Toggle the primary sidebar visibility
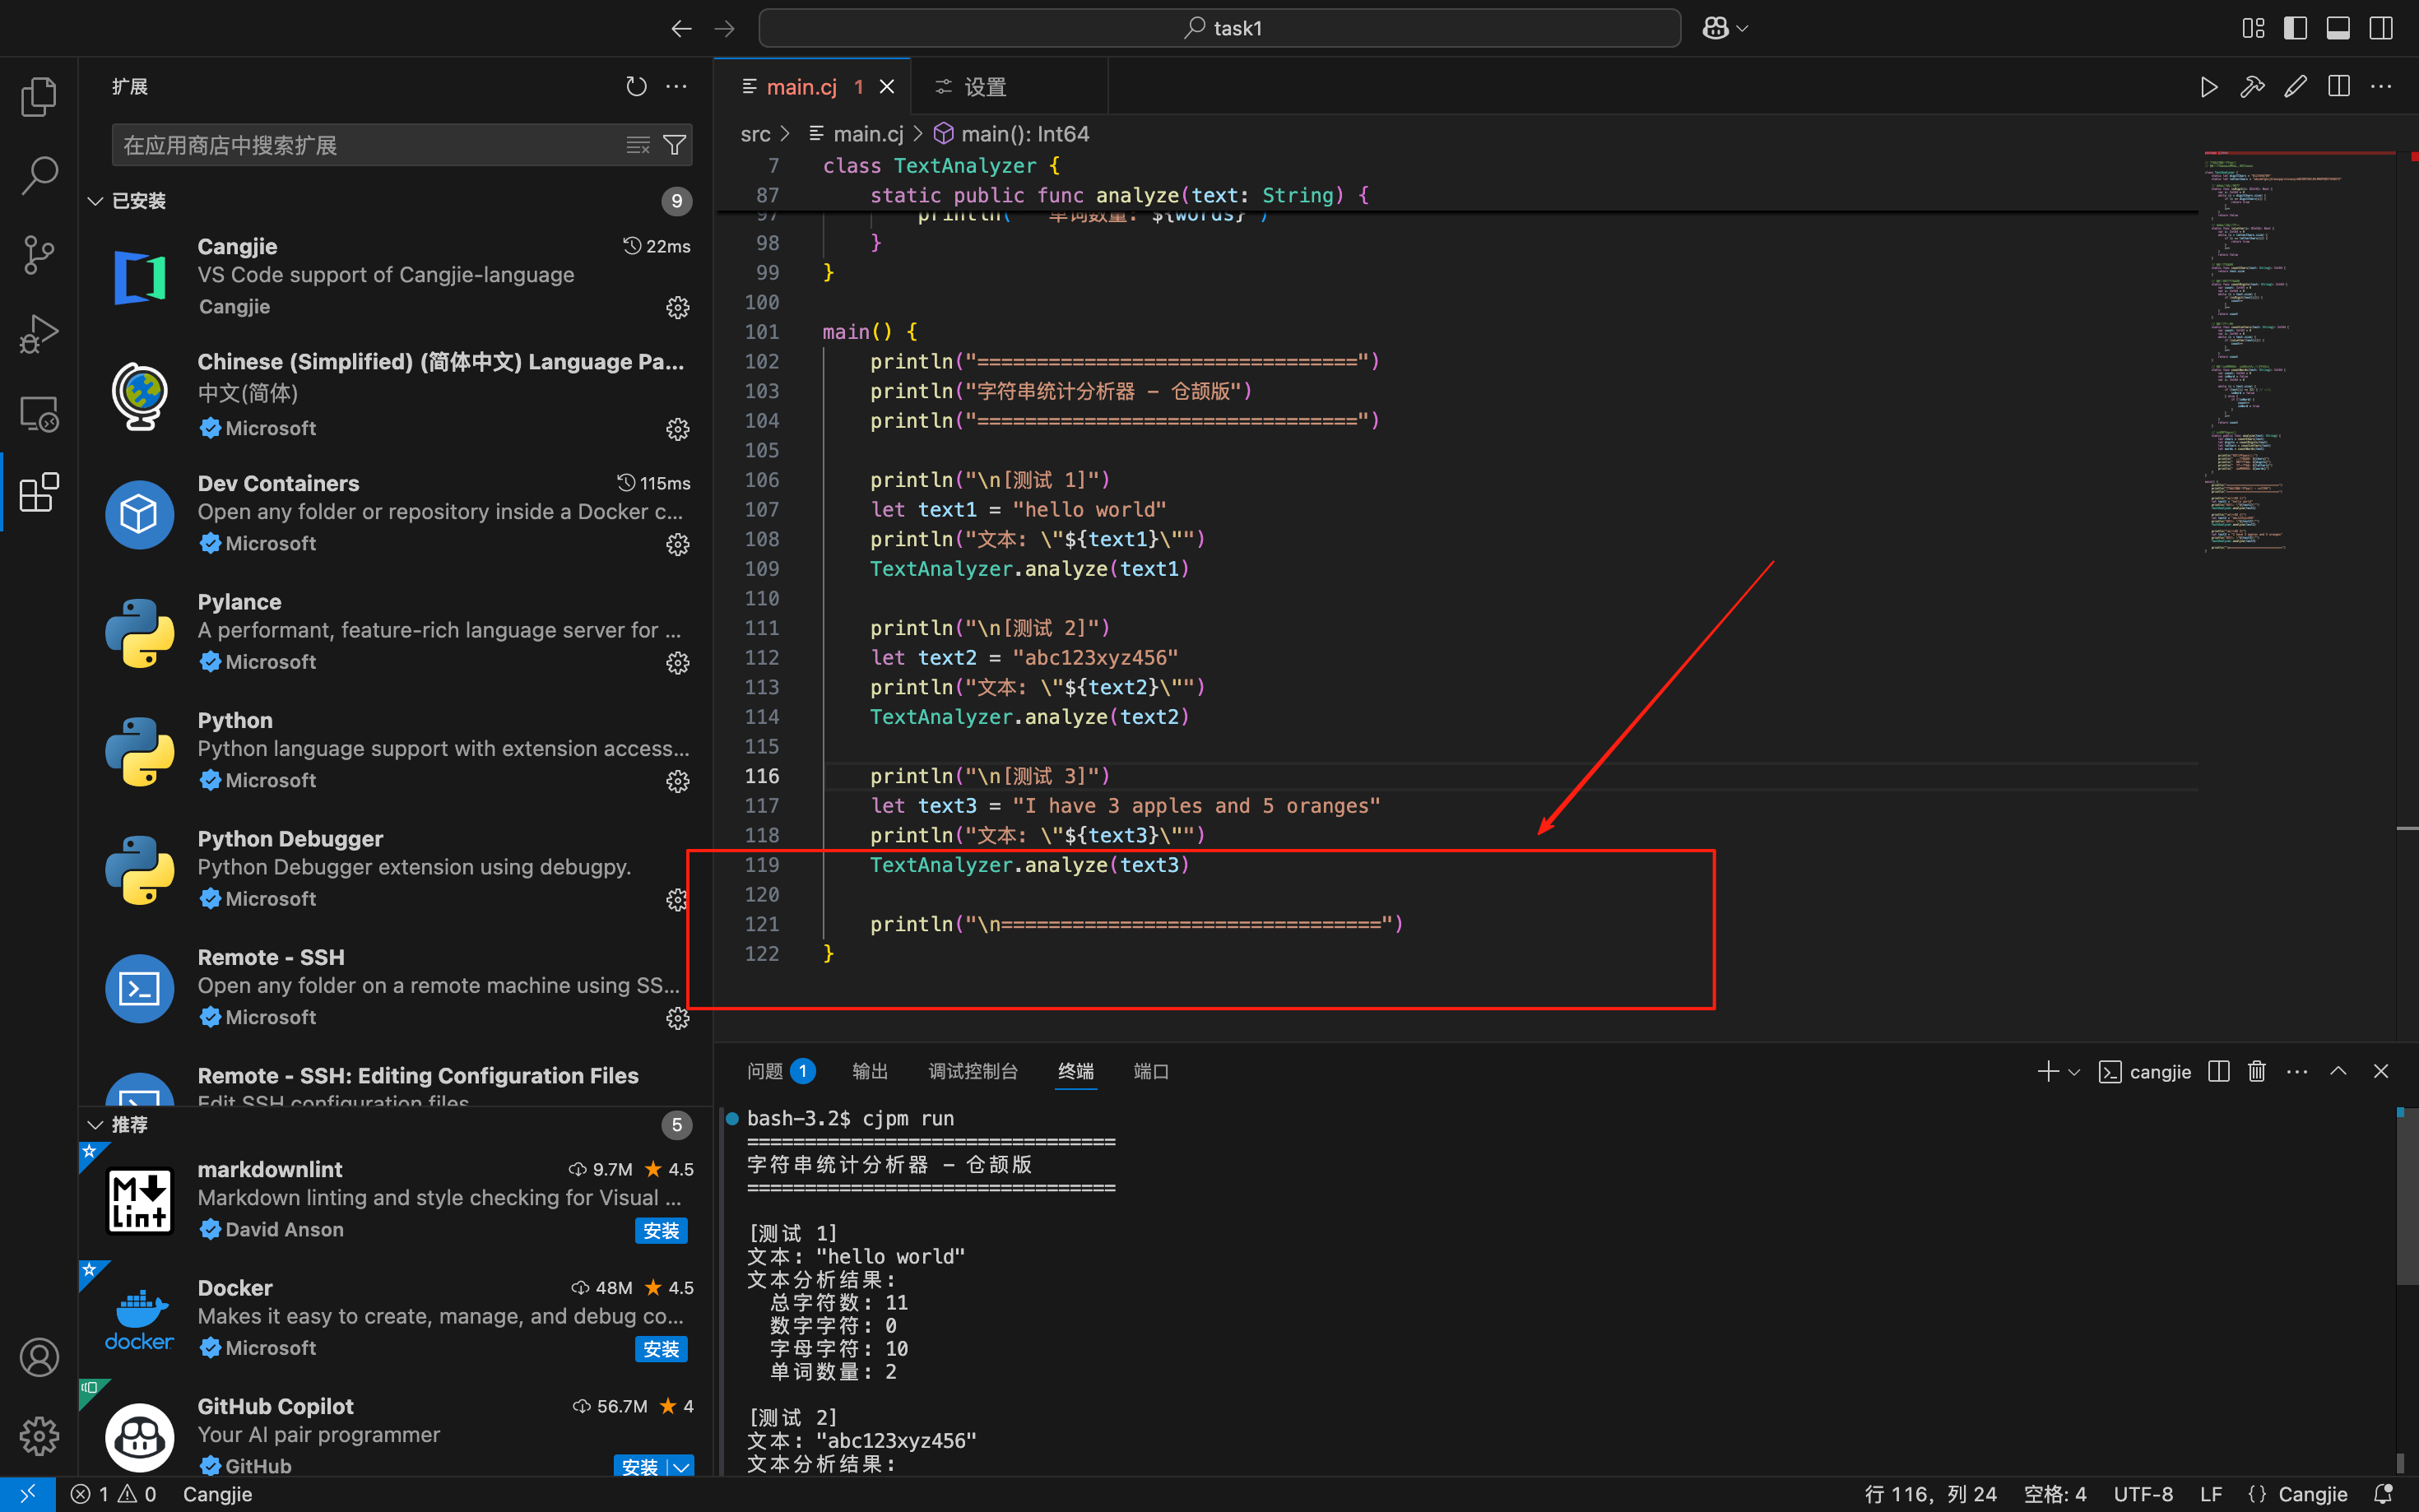 (2295, 28)
